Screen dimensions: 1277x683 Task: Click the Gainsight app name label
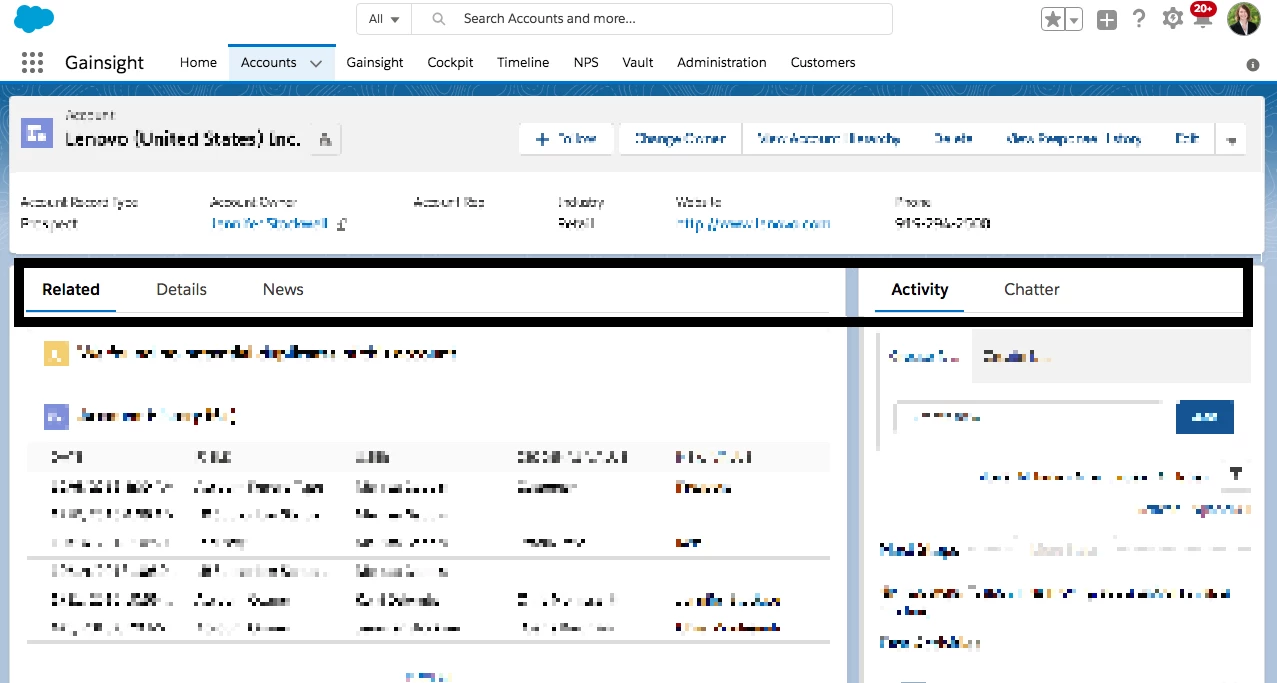pos(105,62)
